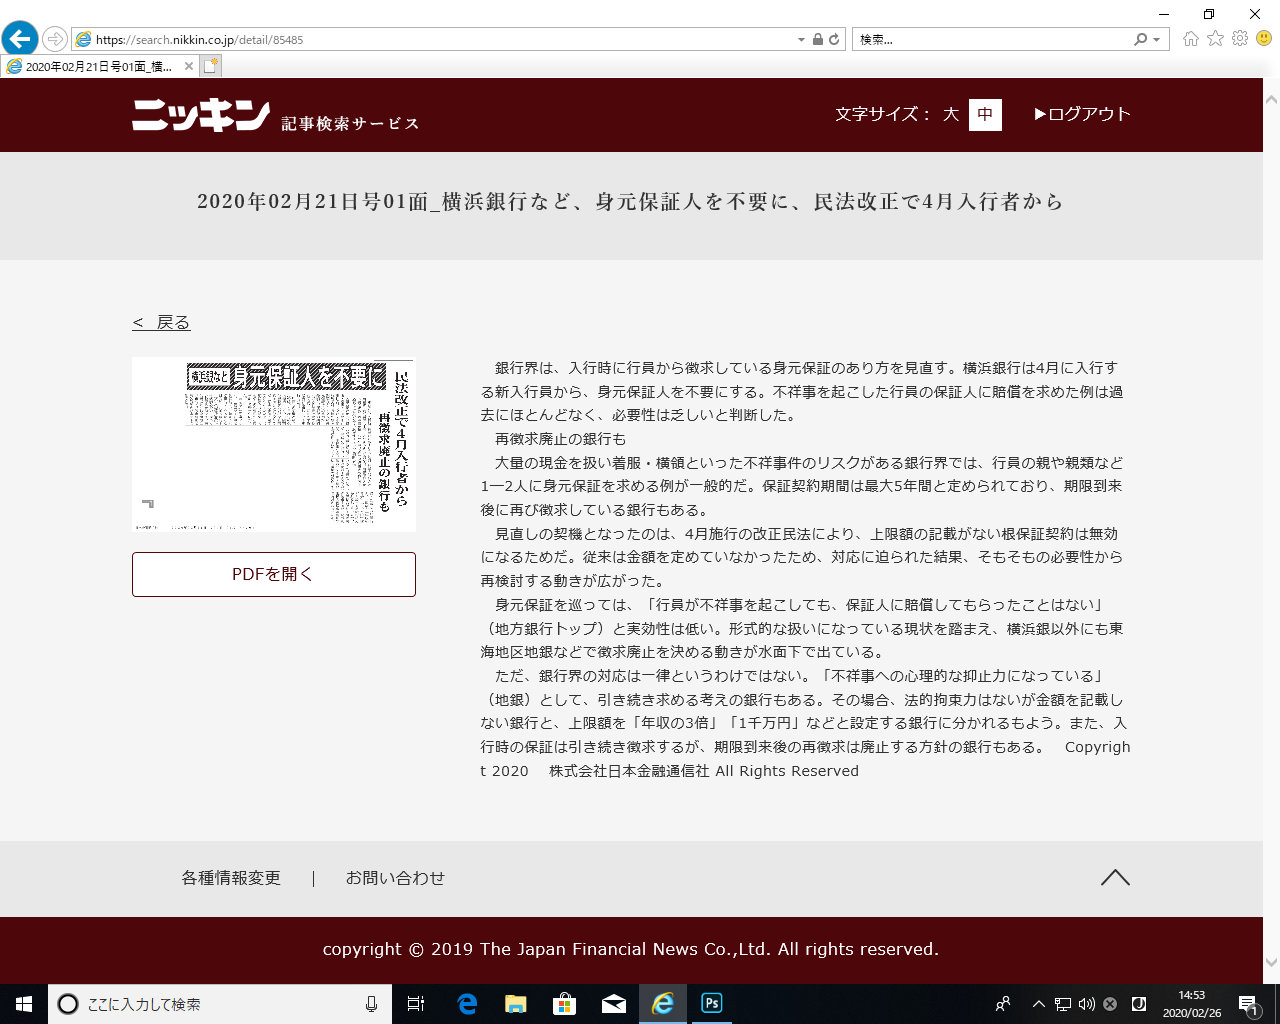Click the round gray X tray icon

[x=1110, y=1004]
